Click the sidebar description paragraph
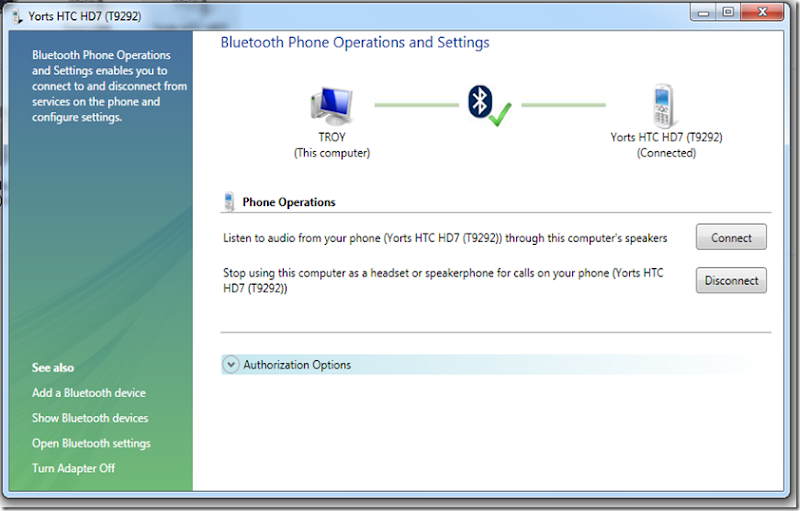 (109, 86)
